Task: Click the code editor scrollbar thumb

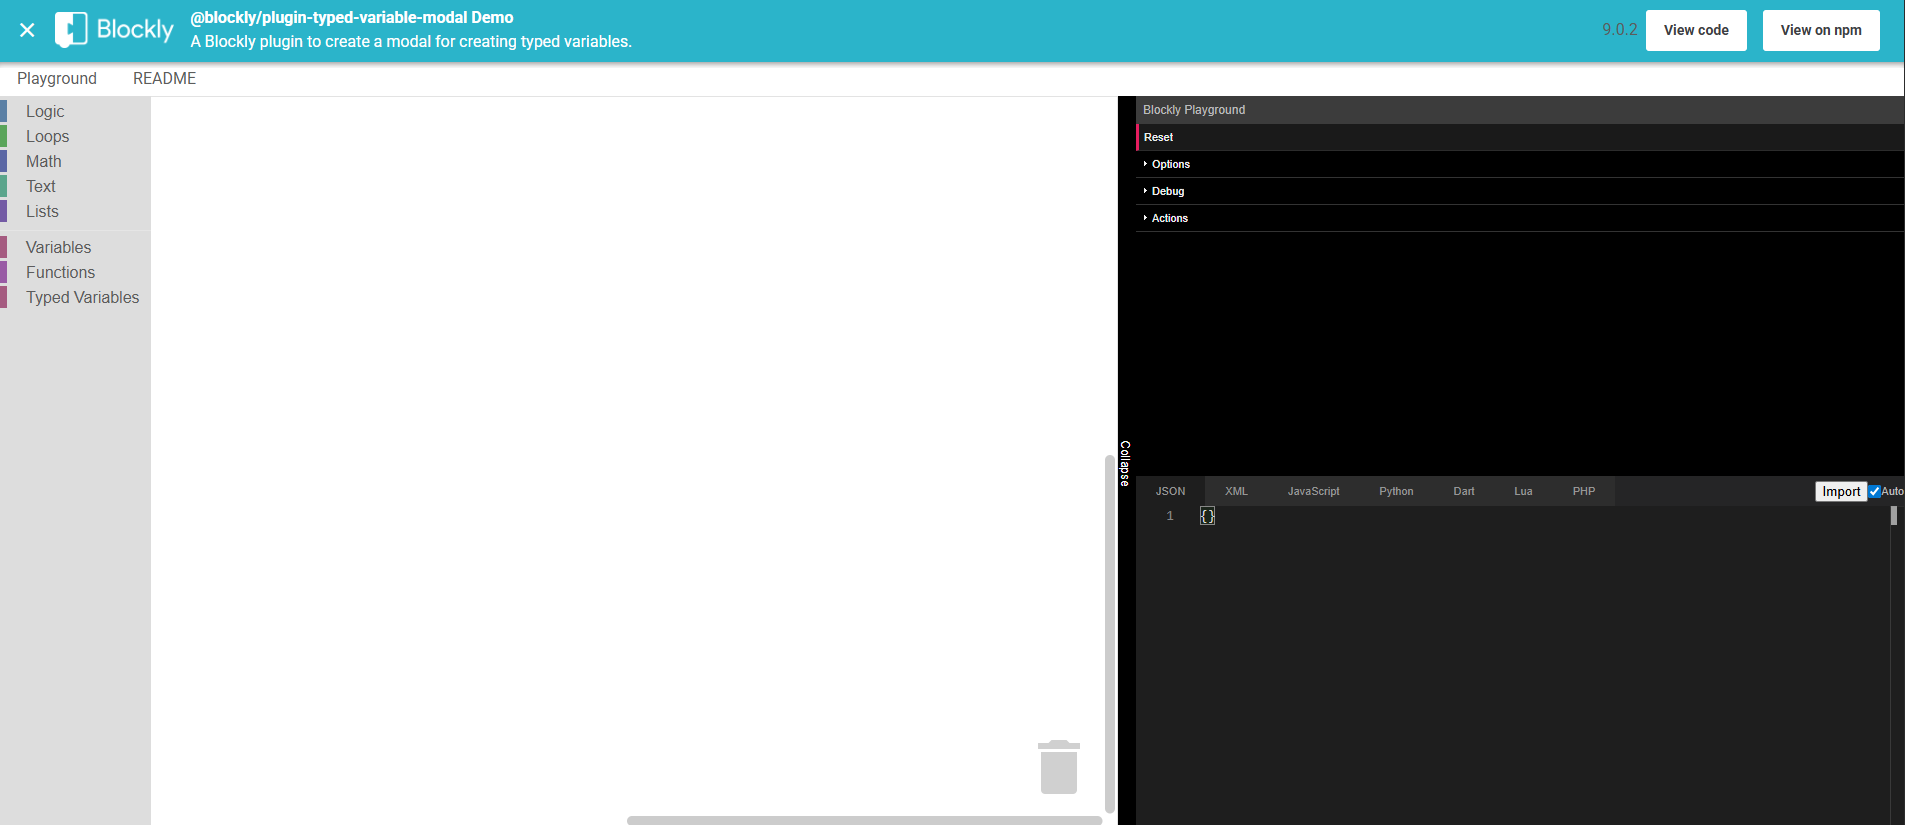Action: (1893, 516)
